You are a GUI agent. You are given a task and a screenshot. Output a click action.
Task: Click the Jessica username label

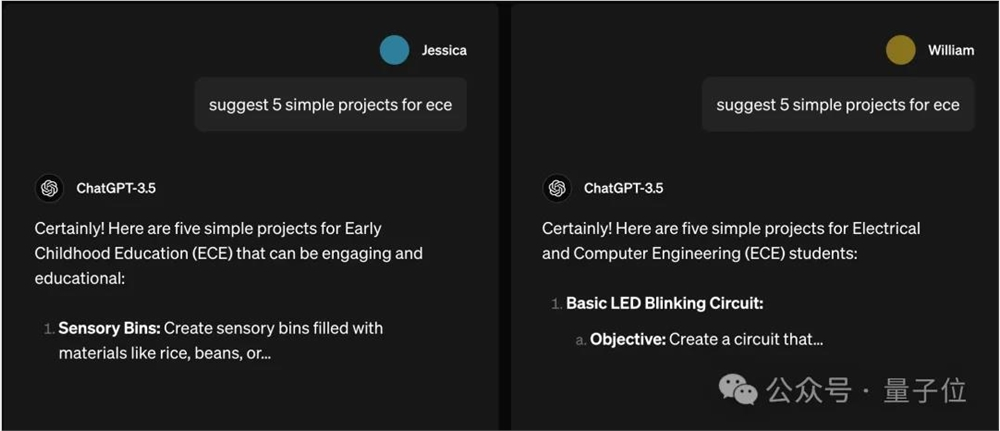(444, 50)
